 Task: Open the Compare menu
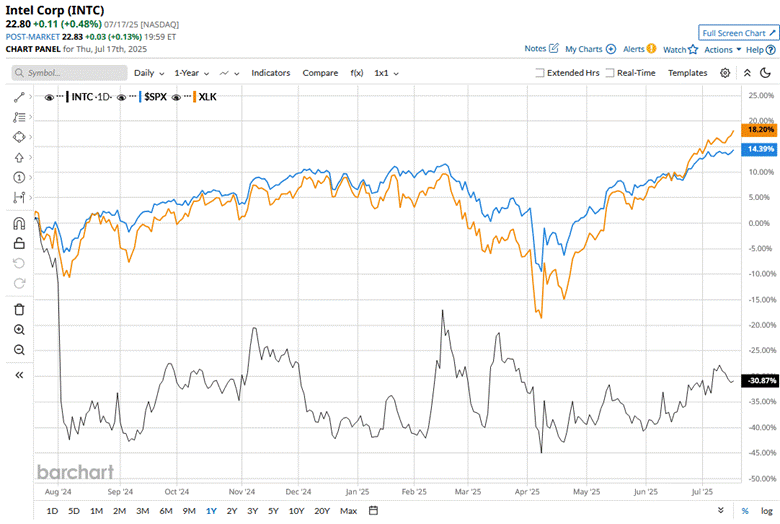click(320, 73)
